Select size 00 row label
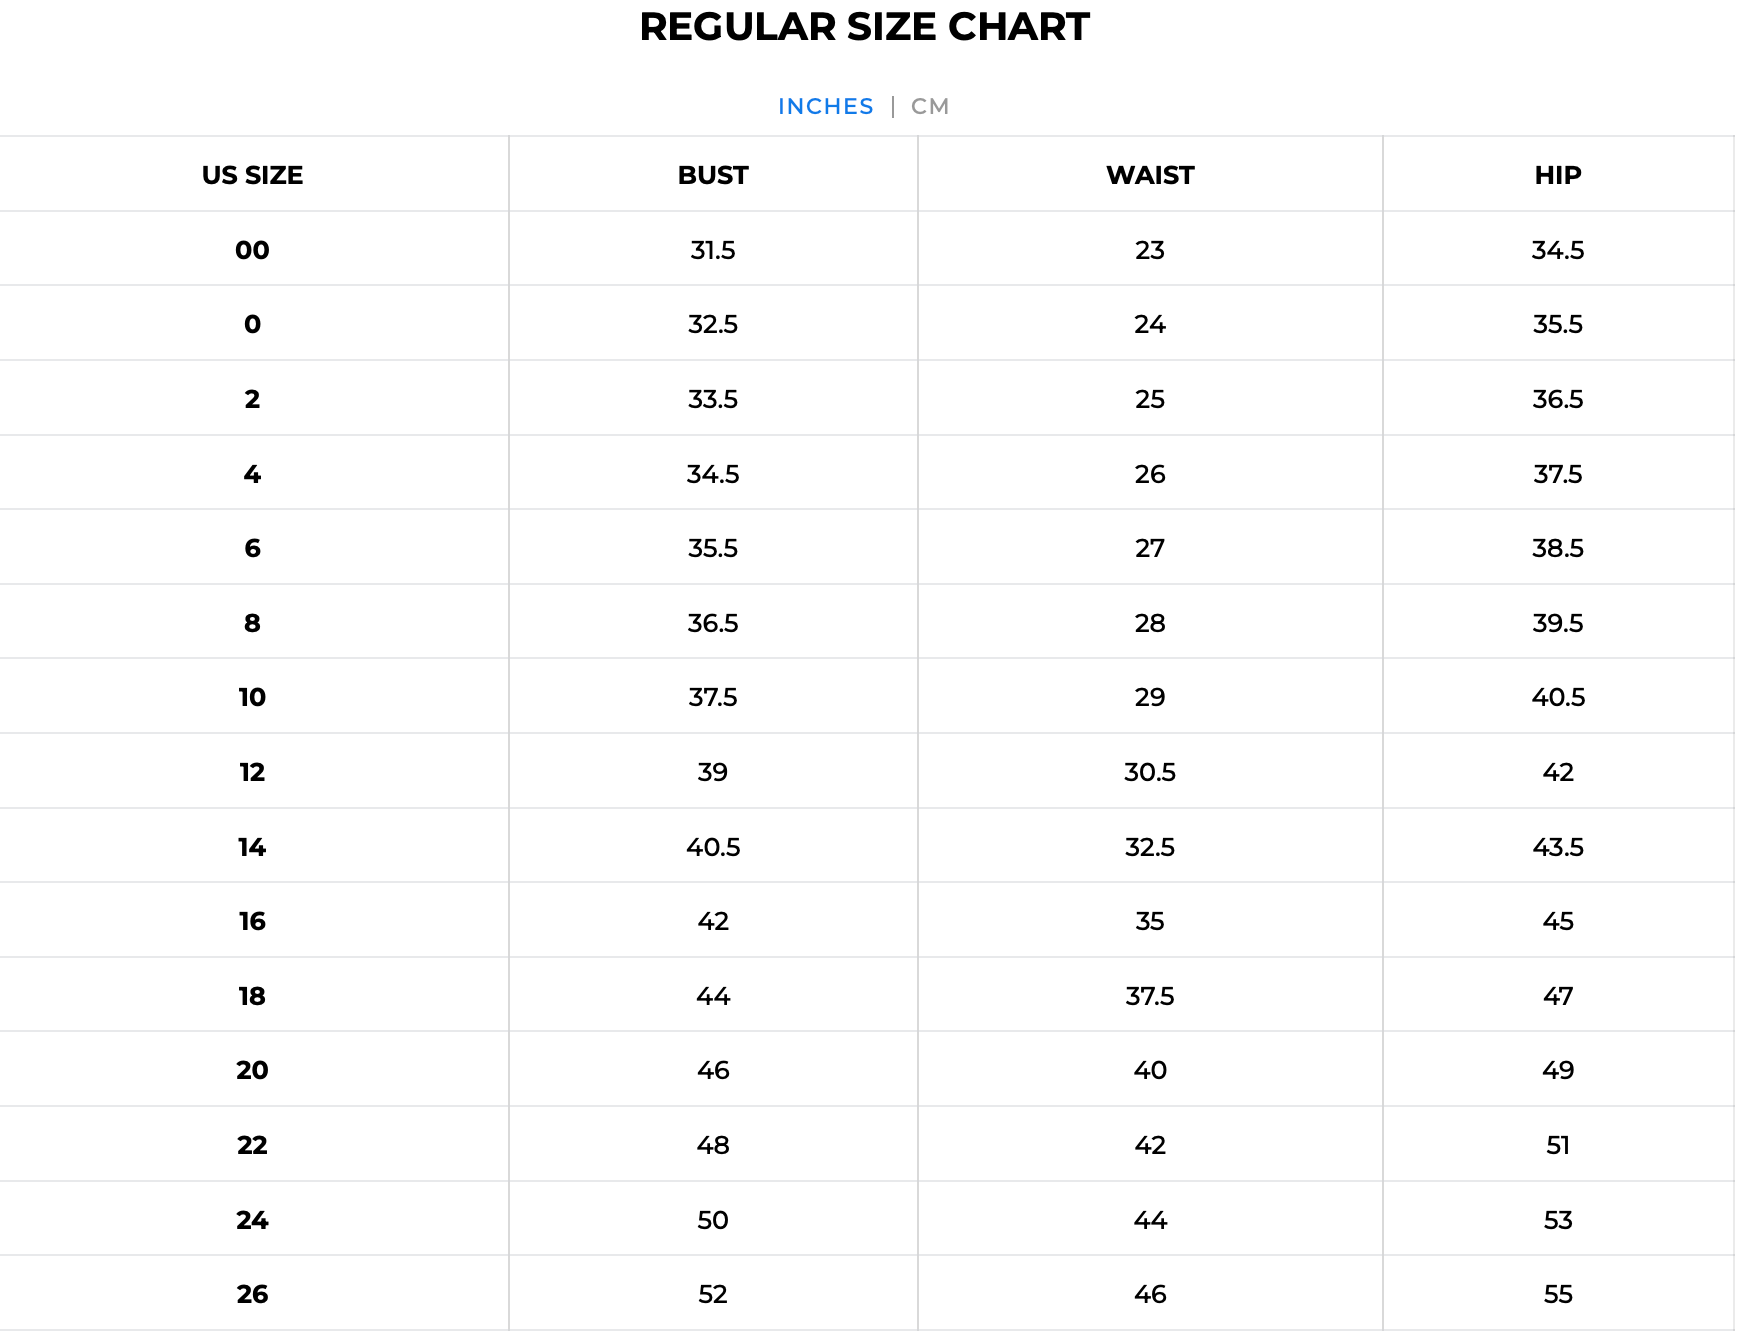 (253, 250)
